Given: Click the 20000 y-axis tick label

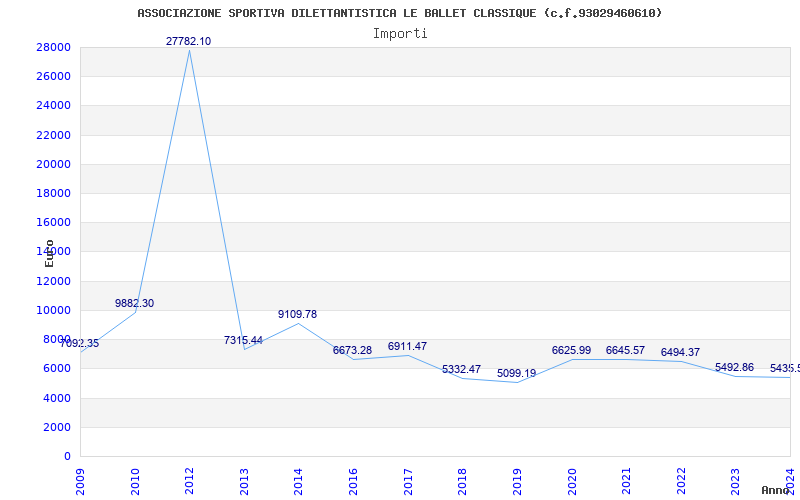Looking at the screenshot, I should tap(54, 164).
